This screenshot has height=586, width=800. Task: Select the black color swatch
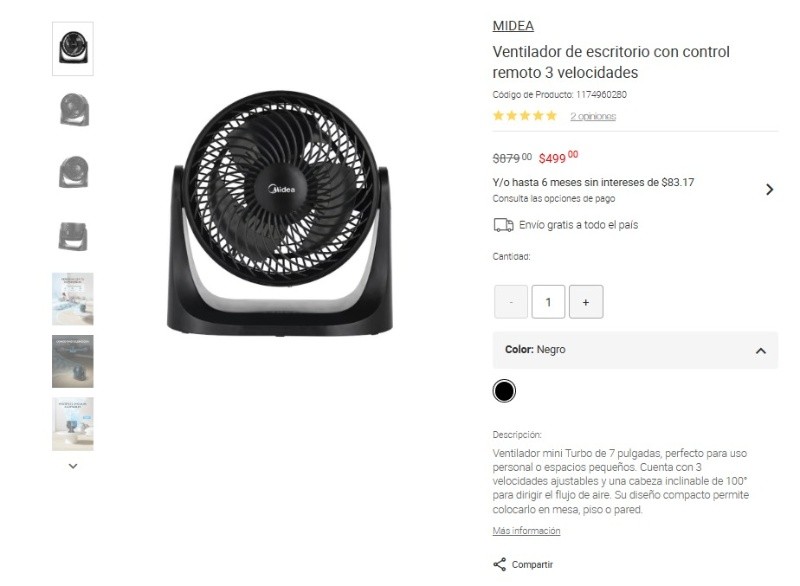coord(504,391)
